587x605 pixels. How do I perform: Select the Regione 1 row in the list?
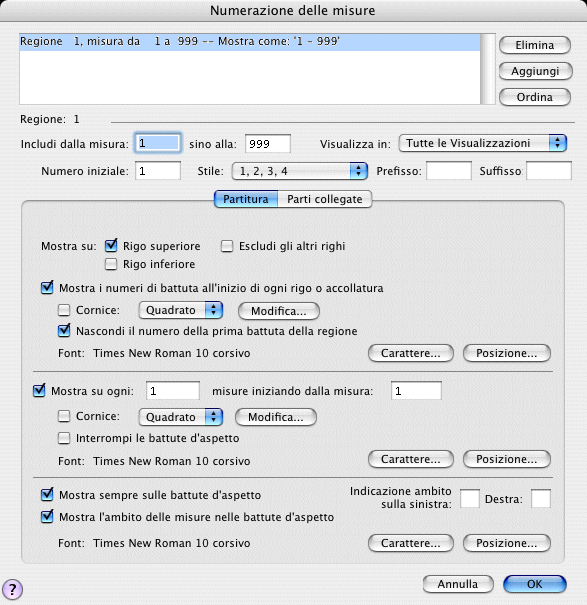click(250, 42)
